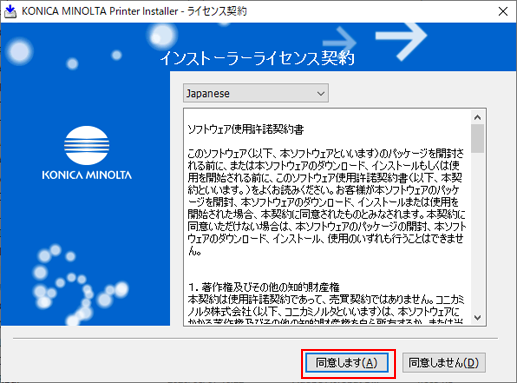Image resolution: width=517 pixels, height=383 pixels.
Task: Click the インストーラーライセンス契約 header title
Action: 257,58
